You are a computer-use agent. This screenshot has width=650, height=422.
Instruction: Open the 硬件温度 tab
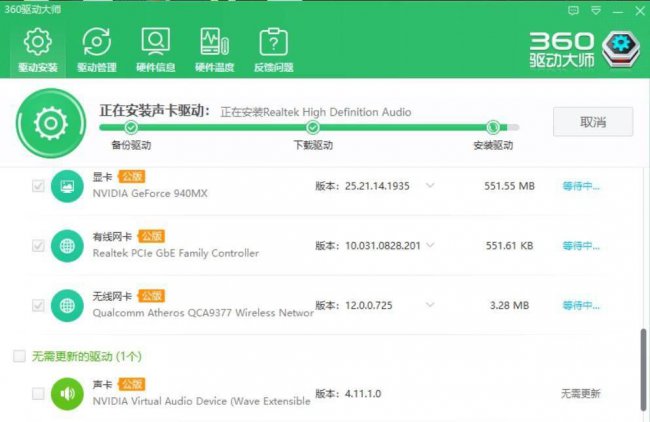click(x=214, y=50)
